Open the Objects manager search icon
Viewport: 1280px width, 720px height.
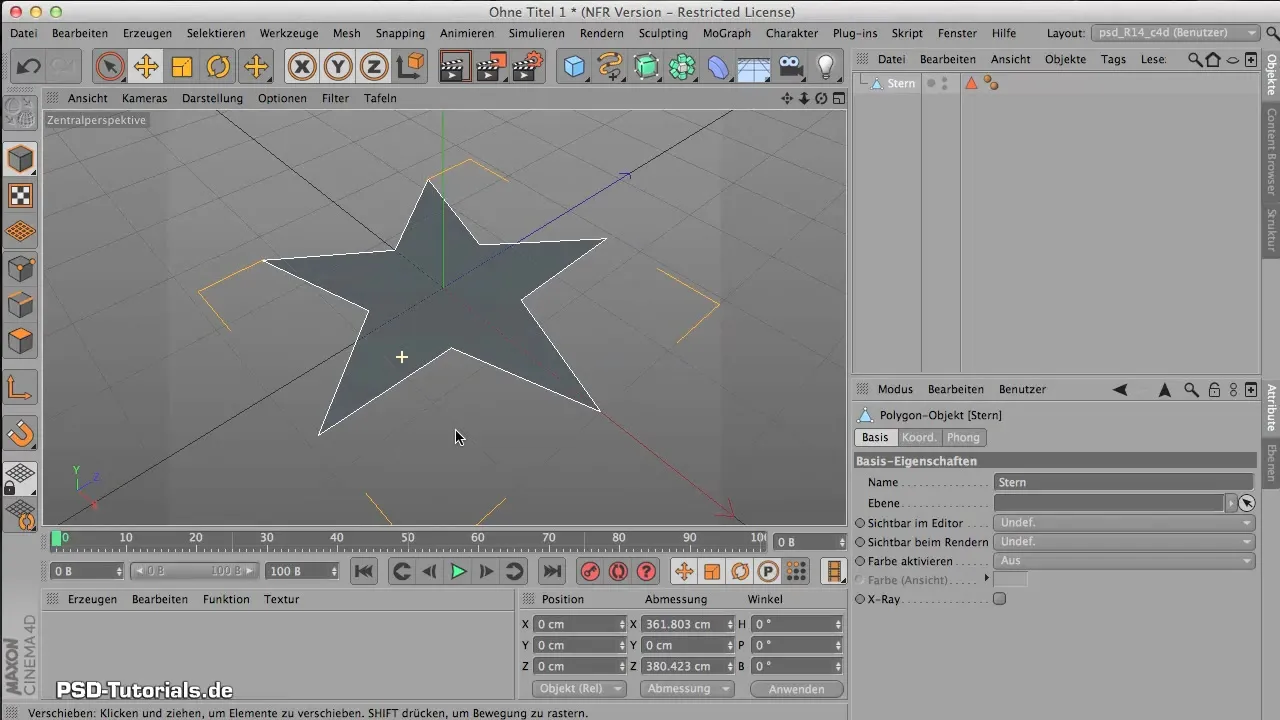click(x=1195, y=60)
